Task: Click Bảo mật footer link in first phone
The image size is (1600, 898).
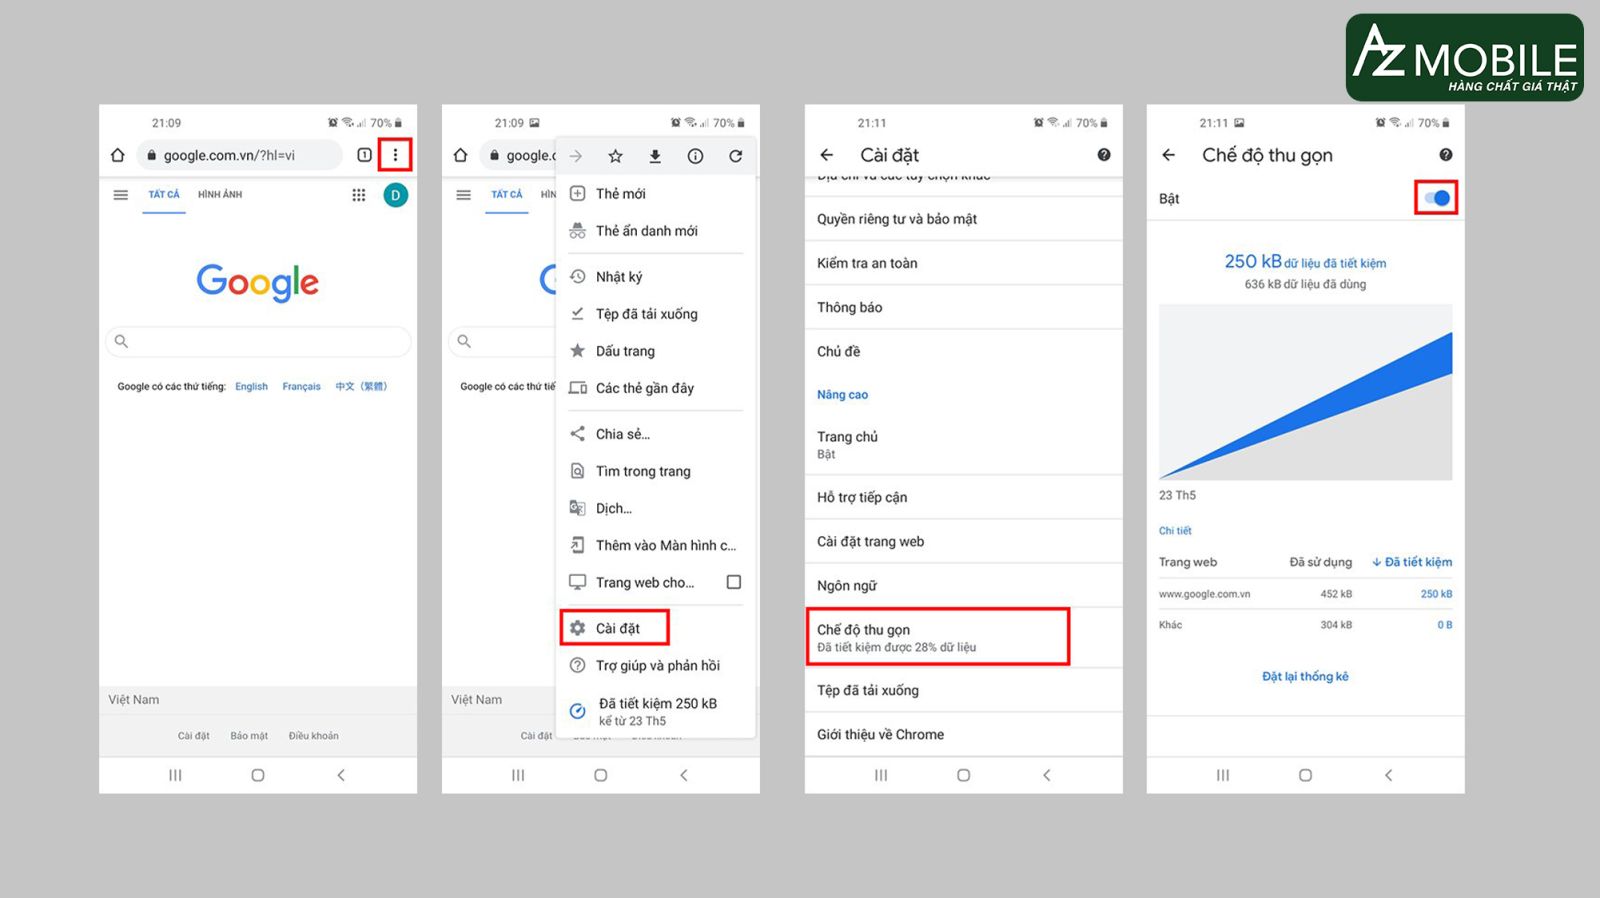Action: (249, 736)
